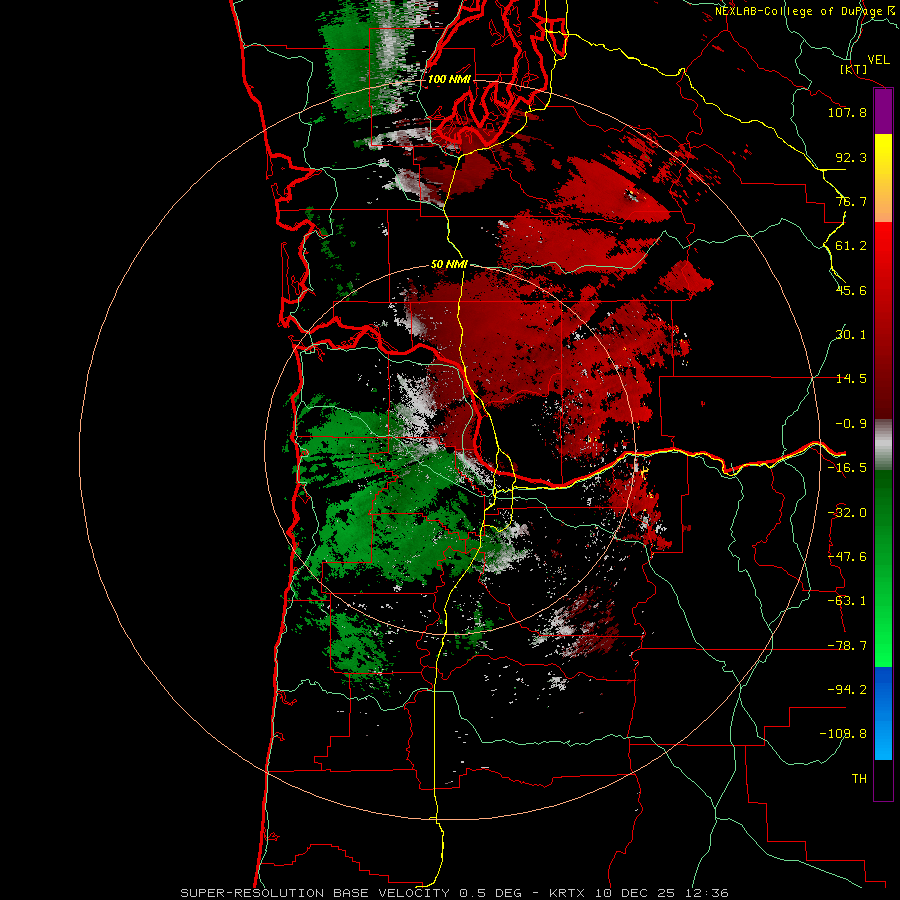Screen dimensions: 900x900
Task: Click the -32.0 velocity scale value
Action: click(847, 513)
